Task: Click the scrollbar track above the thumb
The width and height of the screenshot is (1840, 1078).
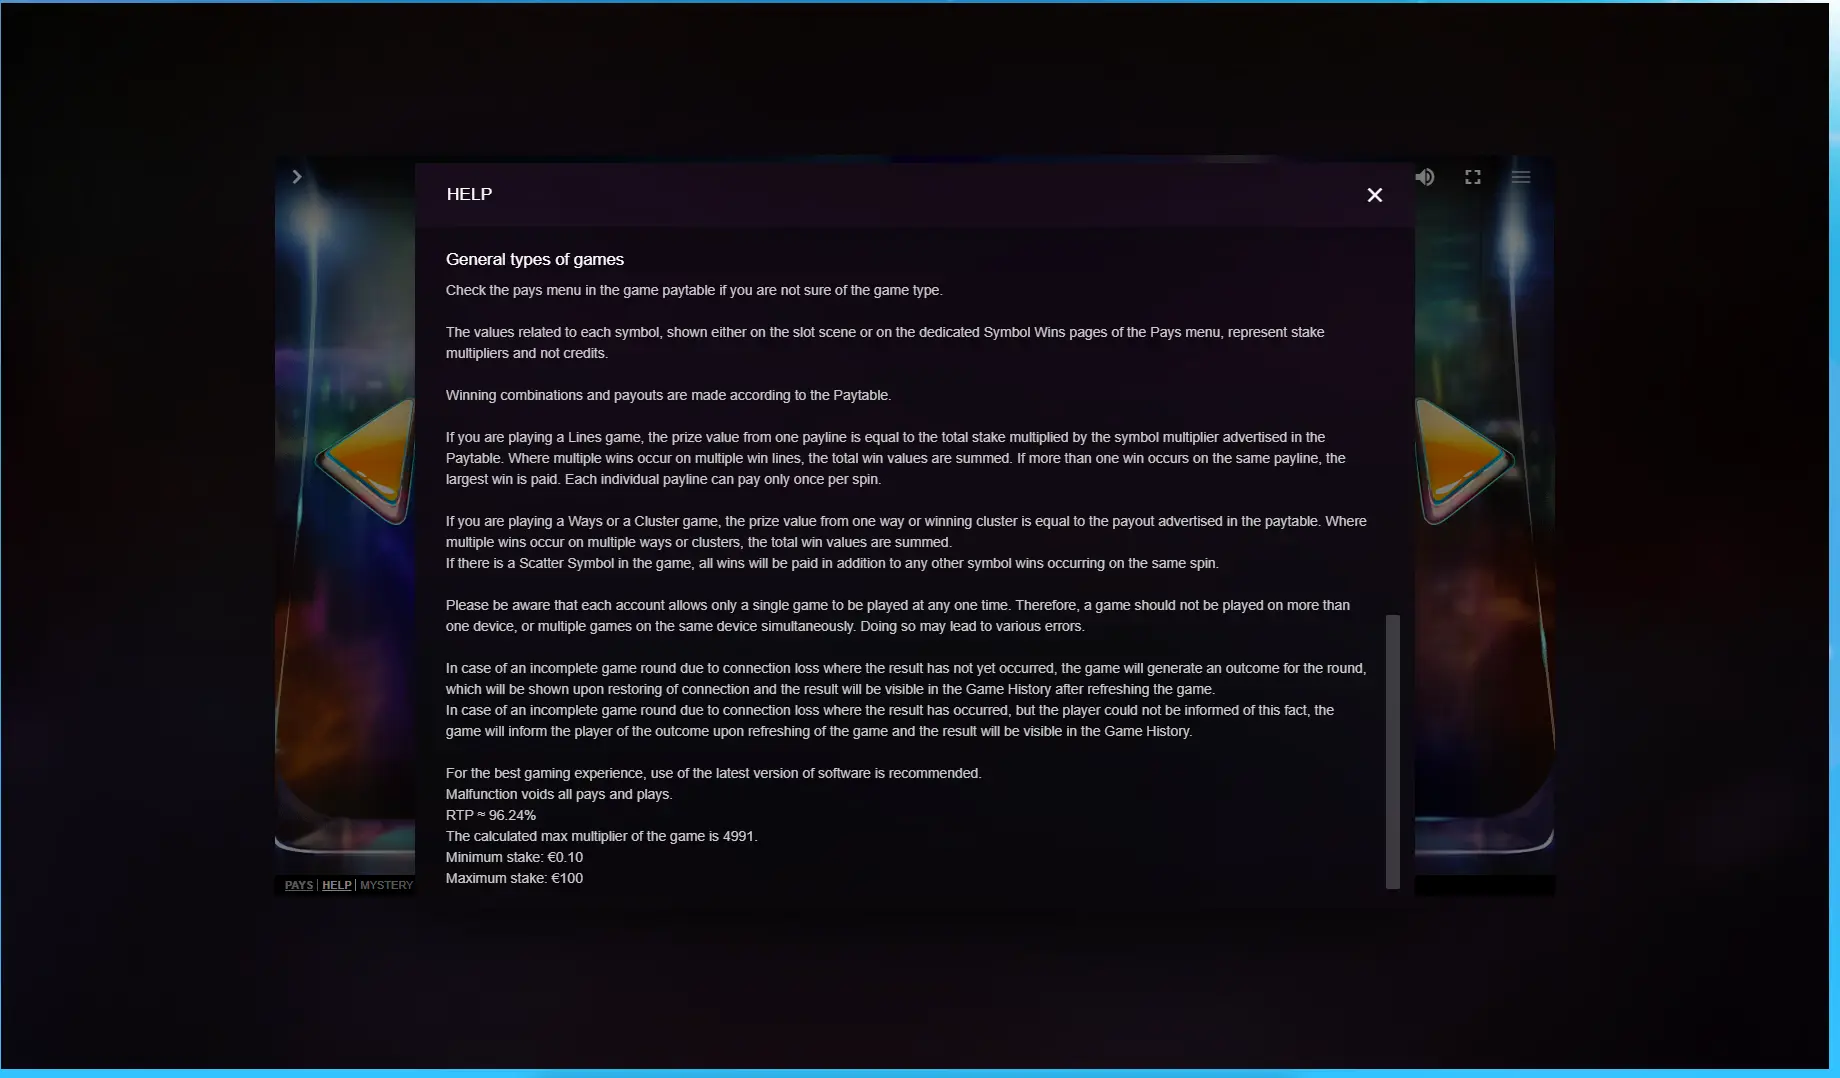Action: pyautogui.click(x=1393, y=420)
